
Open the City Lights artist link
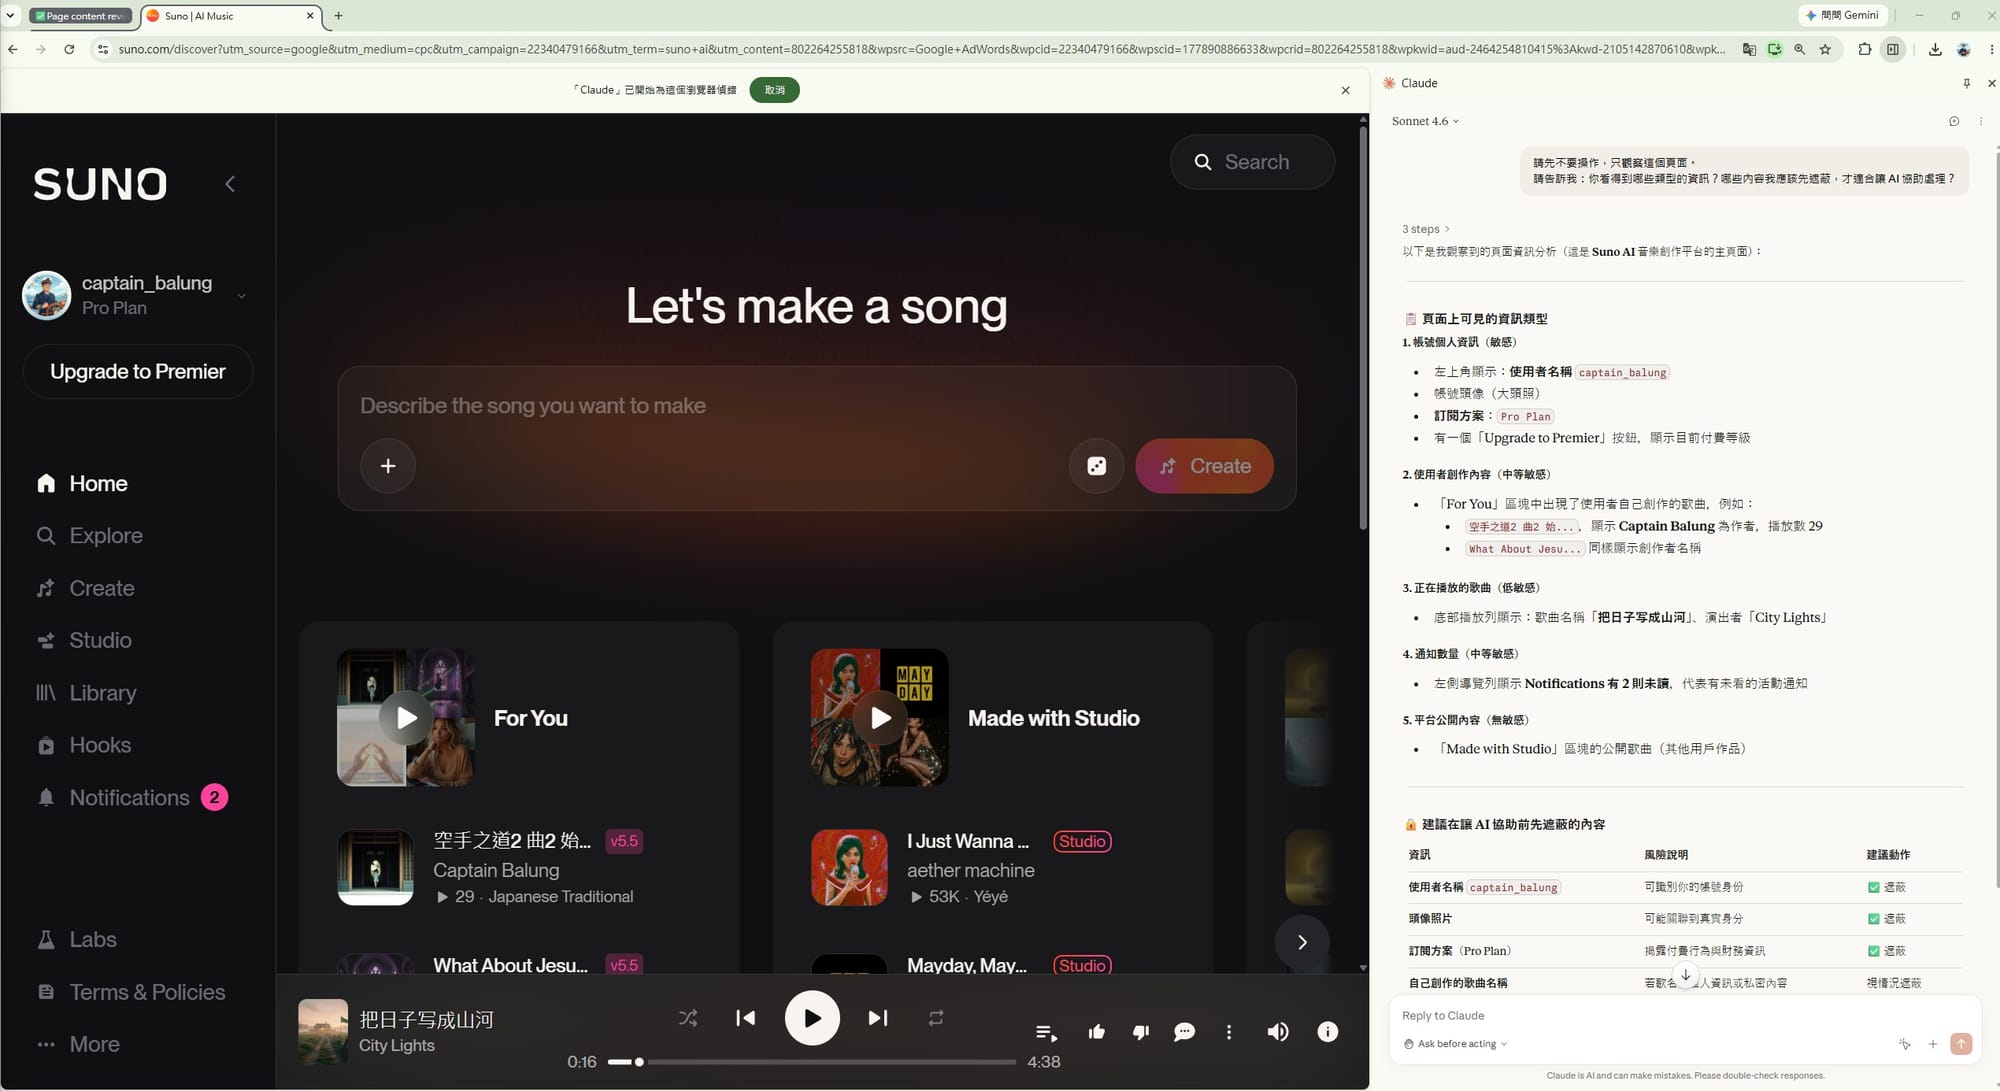(397, 1045)
